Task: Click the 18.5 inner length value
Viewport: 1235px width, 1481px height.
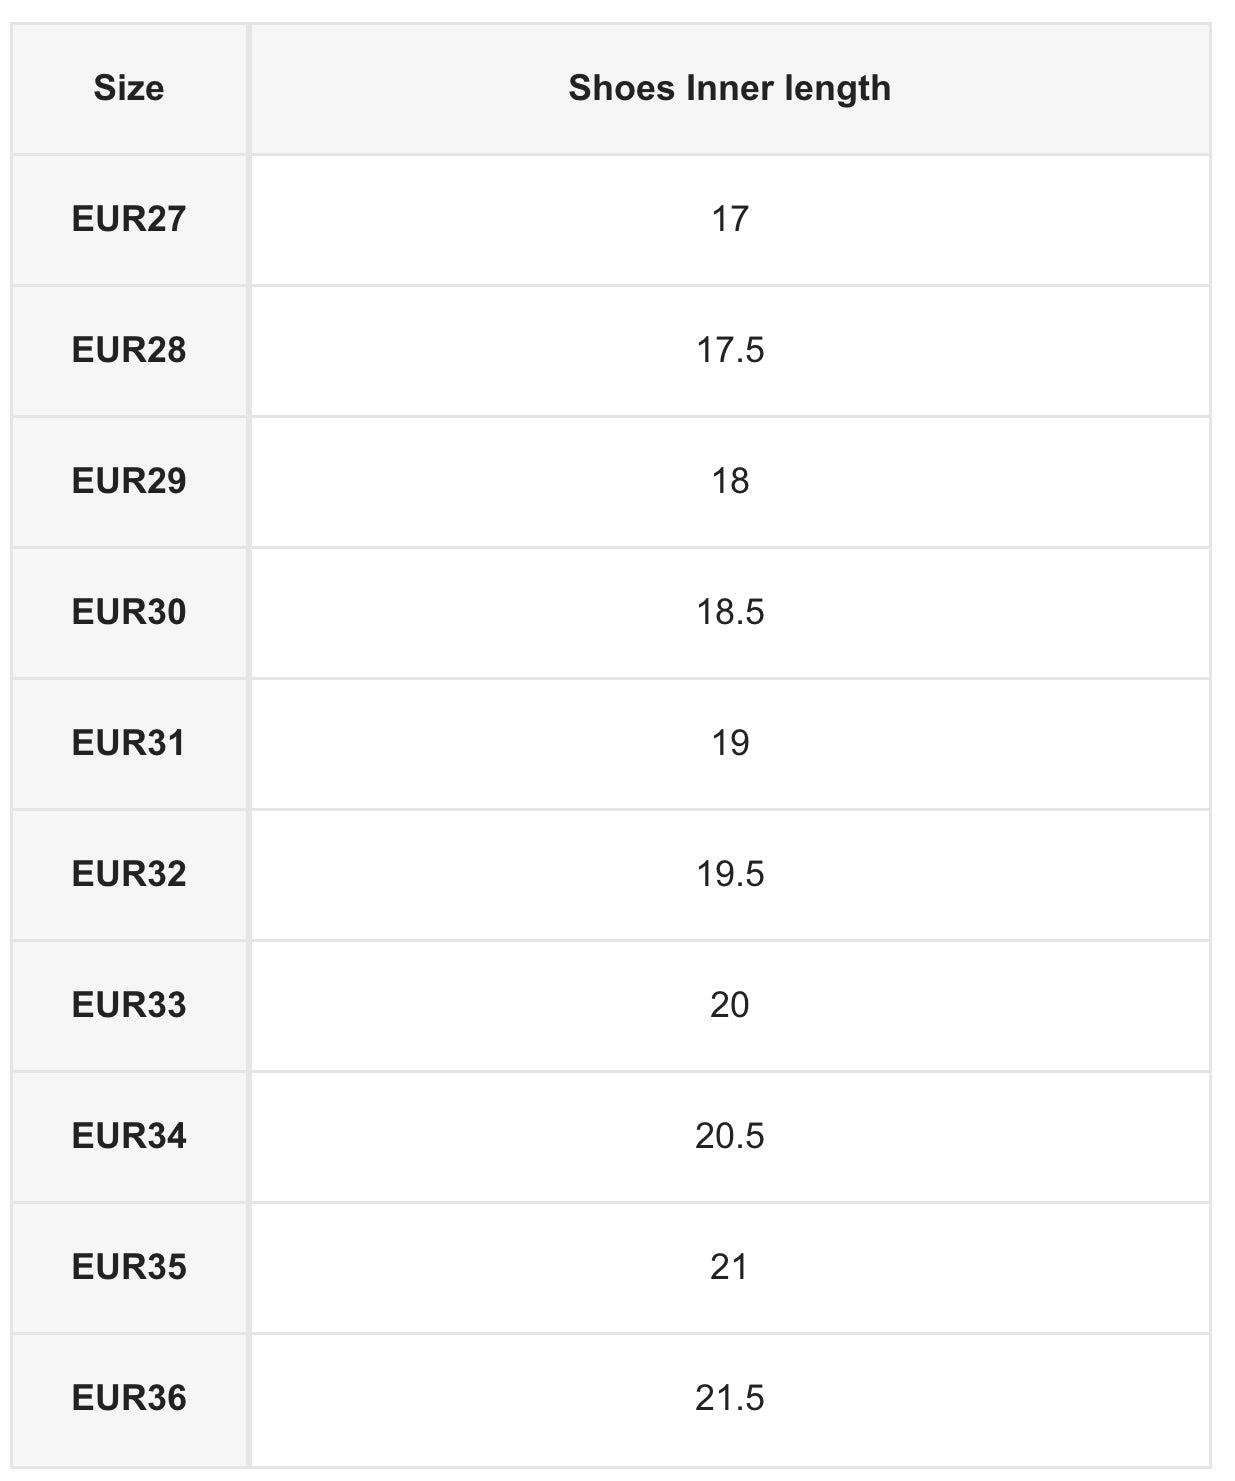Action: coord(730,612)
